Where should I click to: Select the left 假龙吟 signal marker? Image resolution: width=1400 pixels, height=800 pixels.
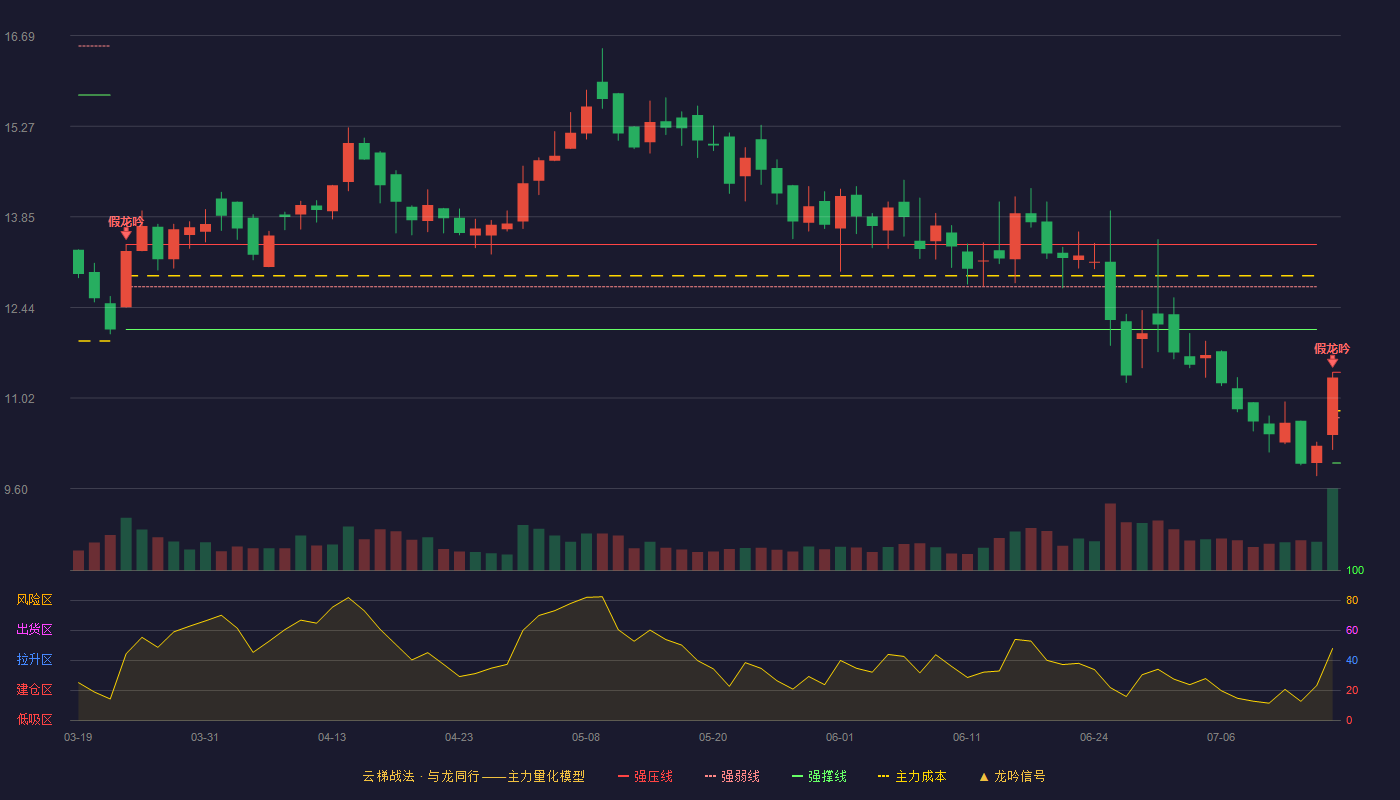[x=126, y=227]
